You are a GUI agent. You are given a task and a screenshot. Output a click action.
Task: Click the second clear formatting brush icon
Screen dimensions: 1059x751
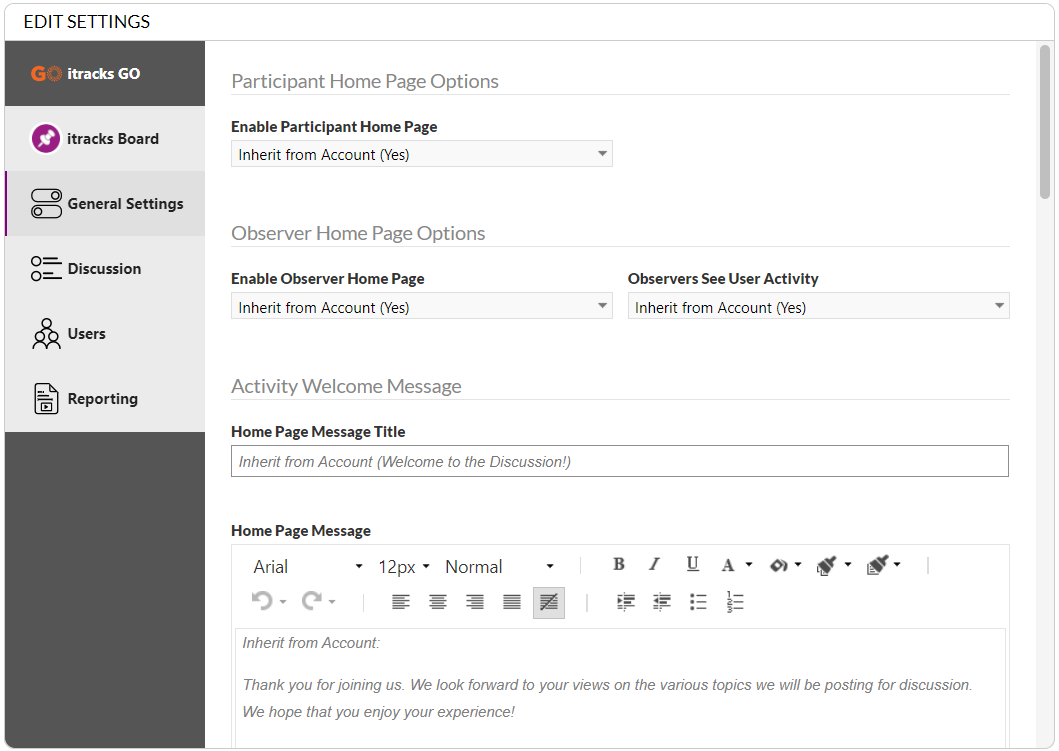tap(877, 565)
